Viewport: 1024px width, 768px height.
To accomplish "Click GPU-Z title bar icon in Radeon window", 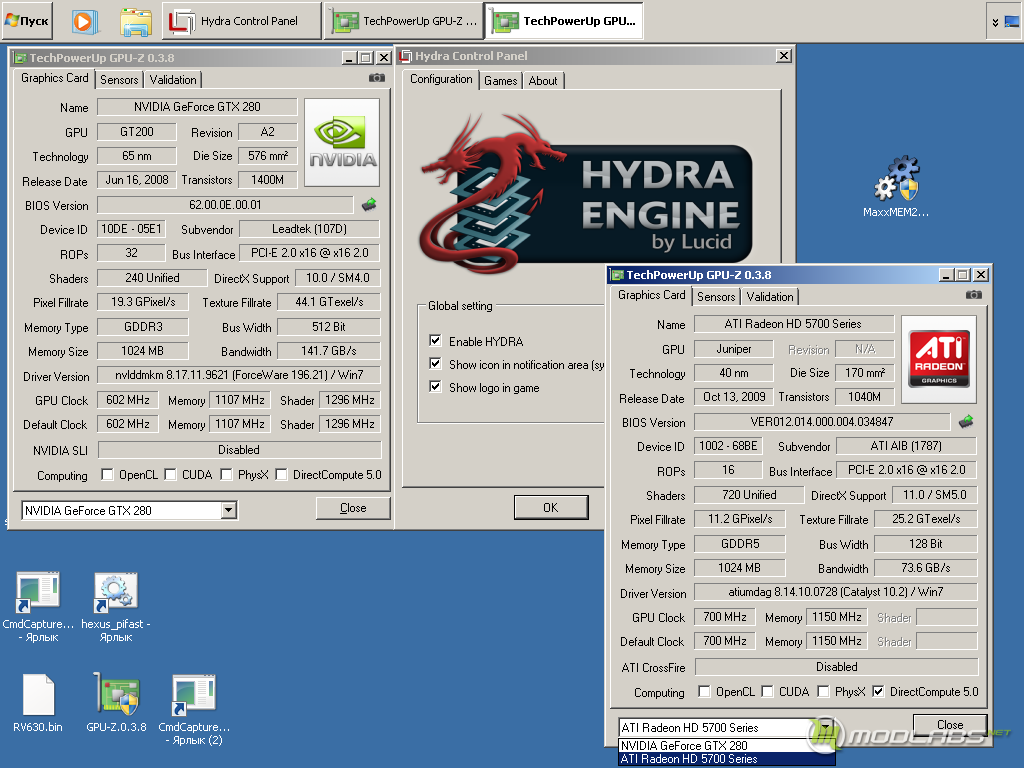I will [x=617, y=275].
